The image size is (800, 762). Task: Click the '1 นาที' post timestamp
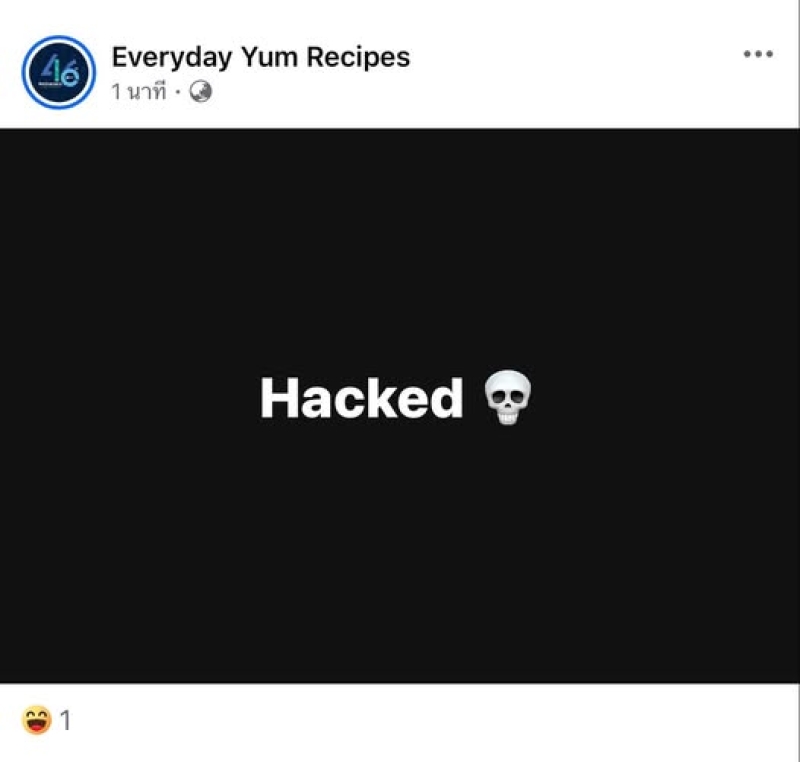(139, 92)
